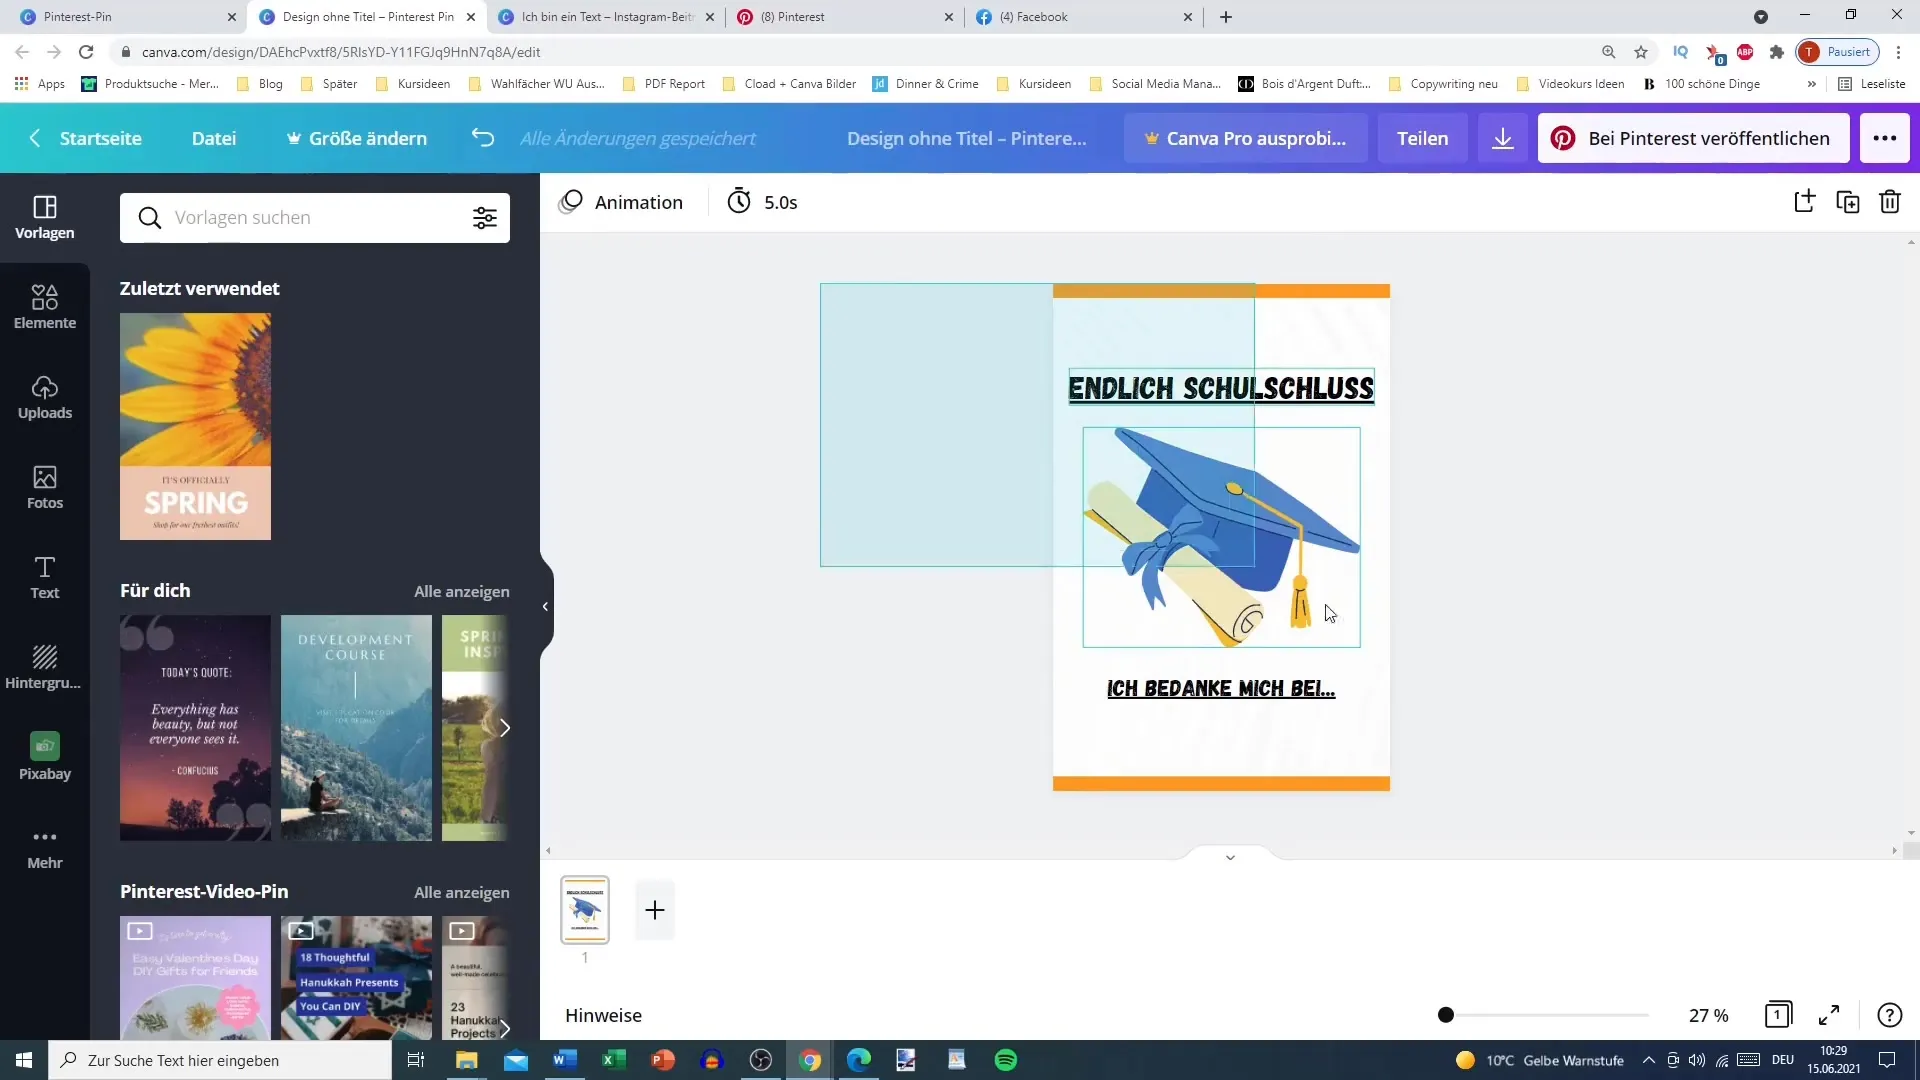Image resolution: width=1920 pixels, height=1080 pixels.
Task: Click the Größe ändern menu item
Action: pyautogui.click(x=356, y=138)
